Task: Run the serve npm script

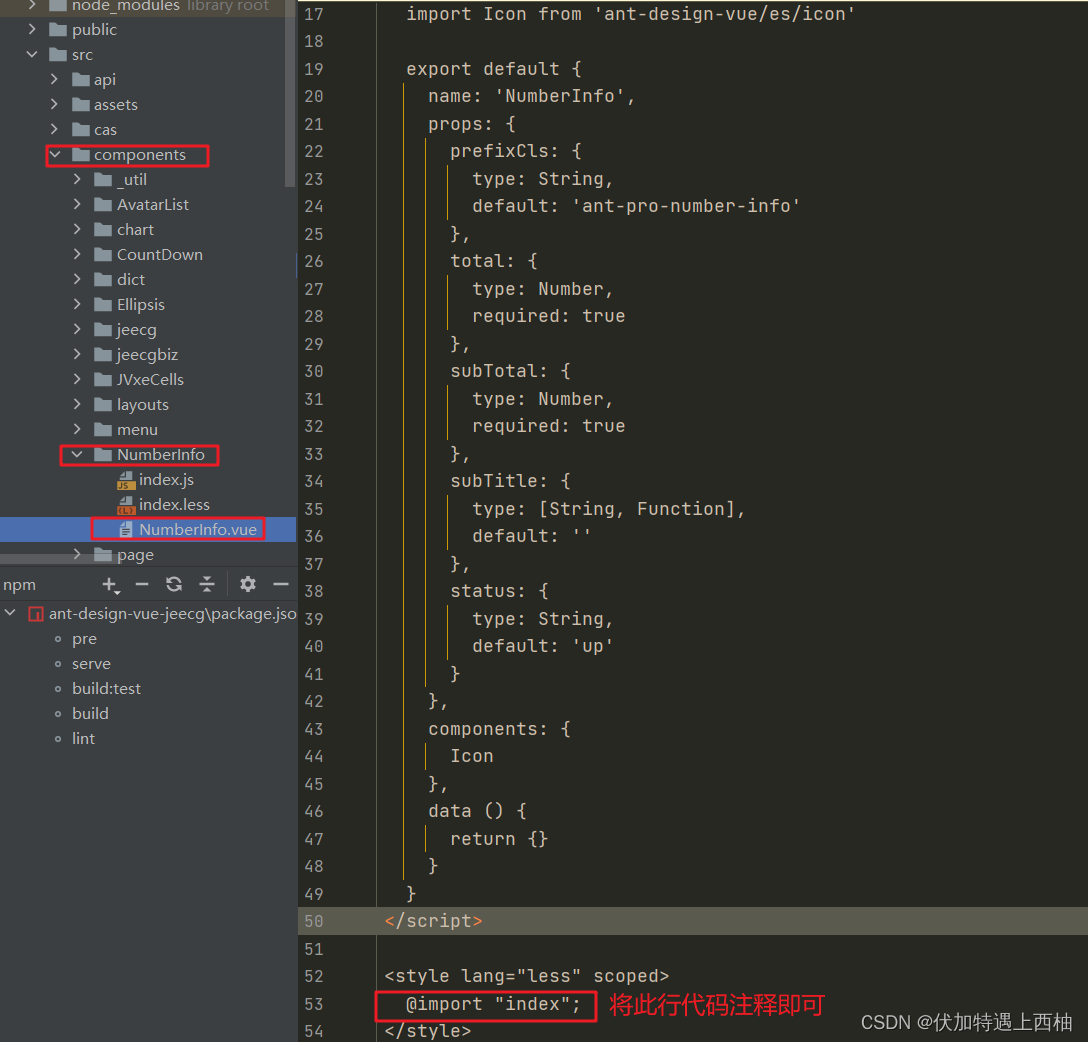Action: tap(92, 664)
